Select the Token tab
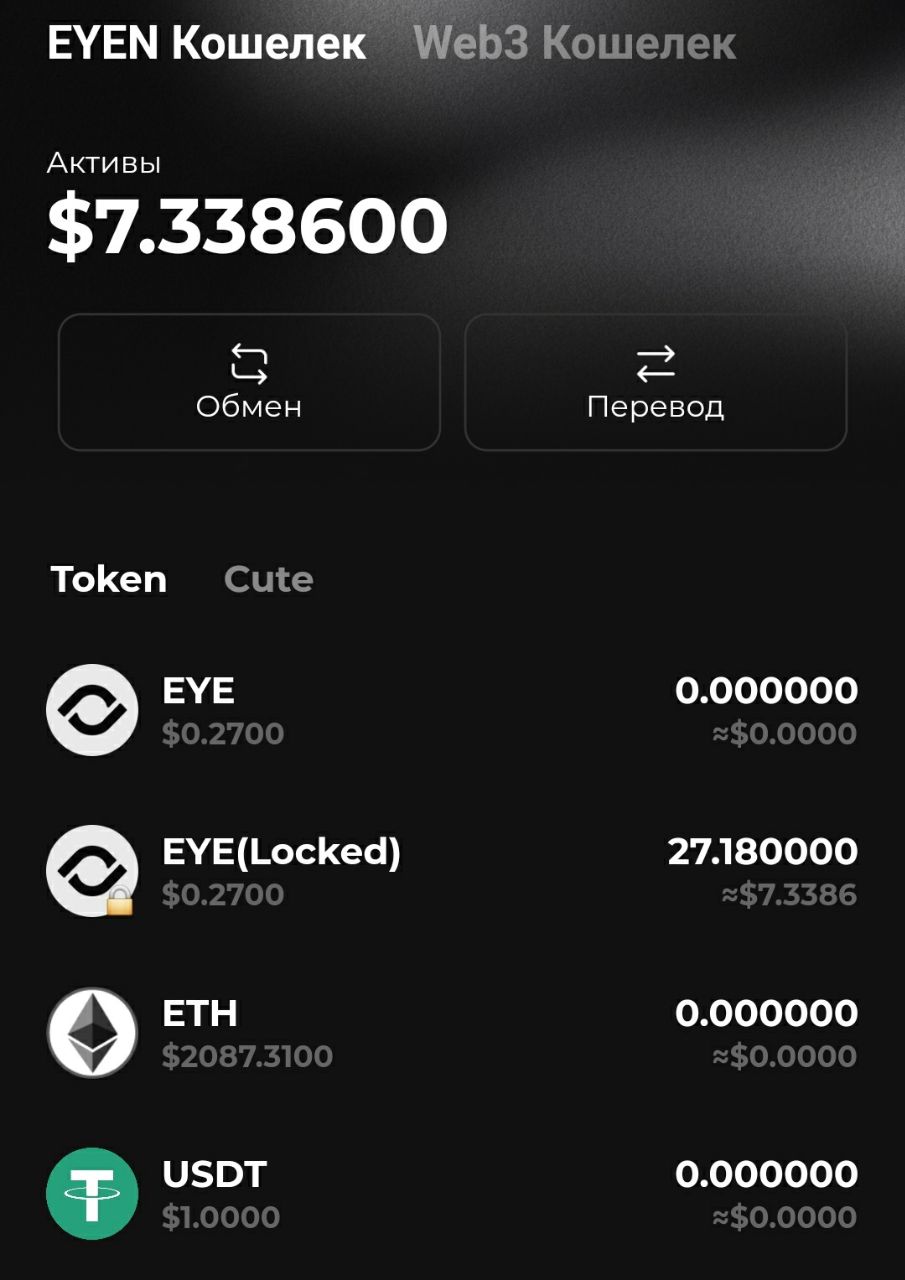Viewport: 905px width, 1280px height. tap(109, 579)
